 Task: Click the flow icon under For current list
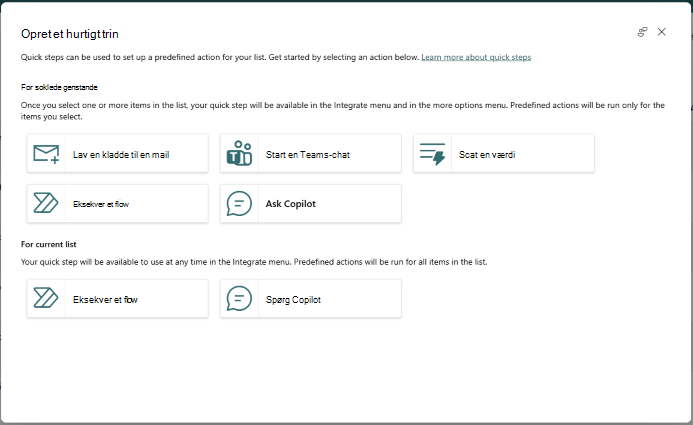point(46,298)
